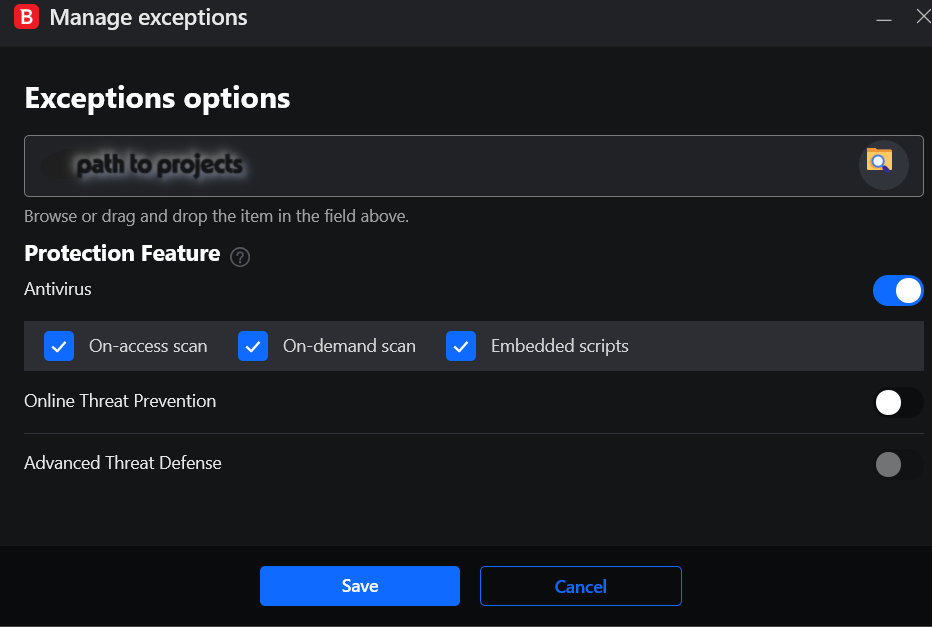Click the Exceptions options heading
932x627 pixels.
(157, 98)
